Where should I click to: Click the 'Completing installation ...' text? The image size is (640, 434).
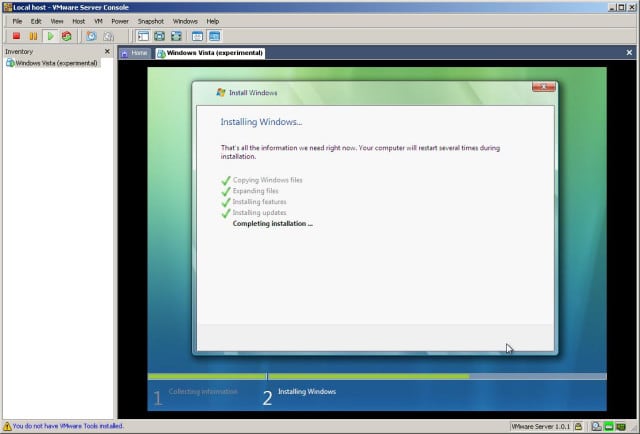[273, 223]
